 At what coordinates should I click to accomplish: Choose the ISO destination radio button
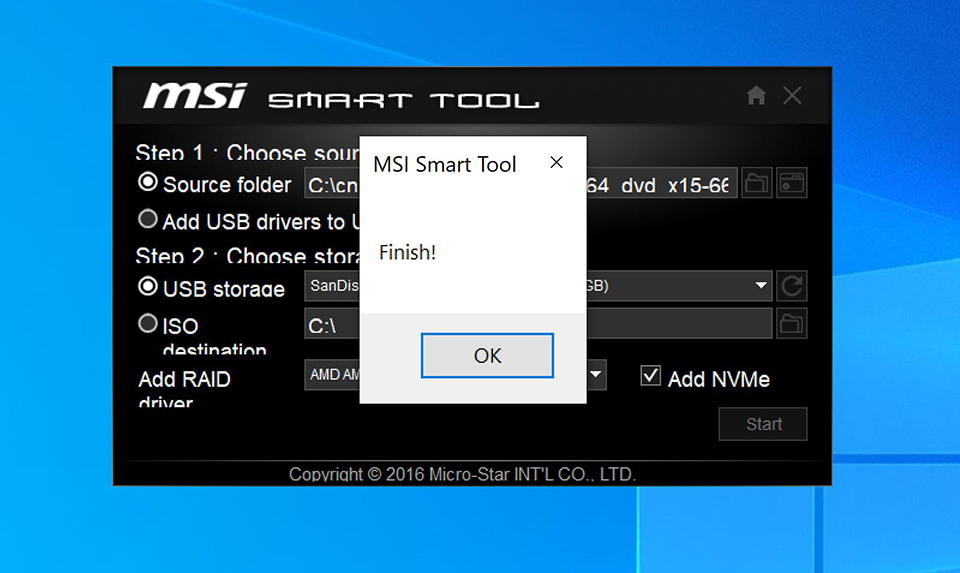click(148, 323)
